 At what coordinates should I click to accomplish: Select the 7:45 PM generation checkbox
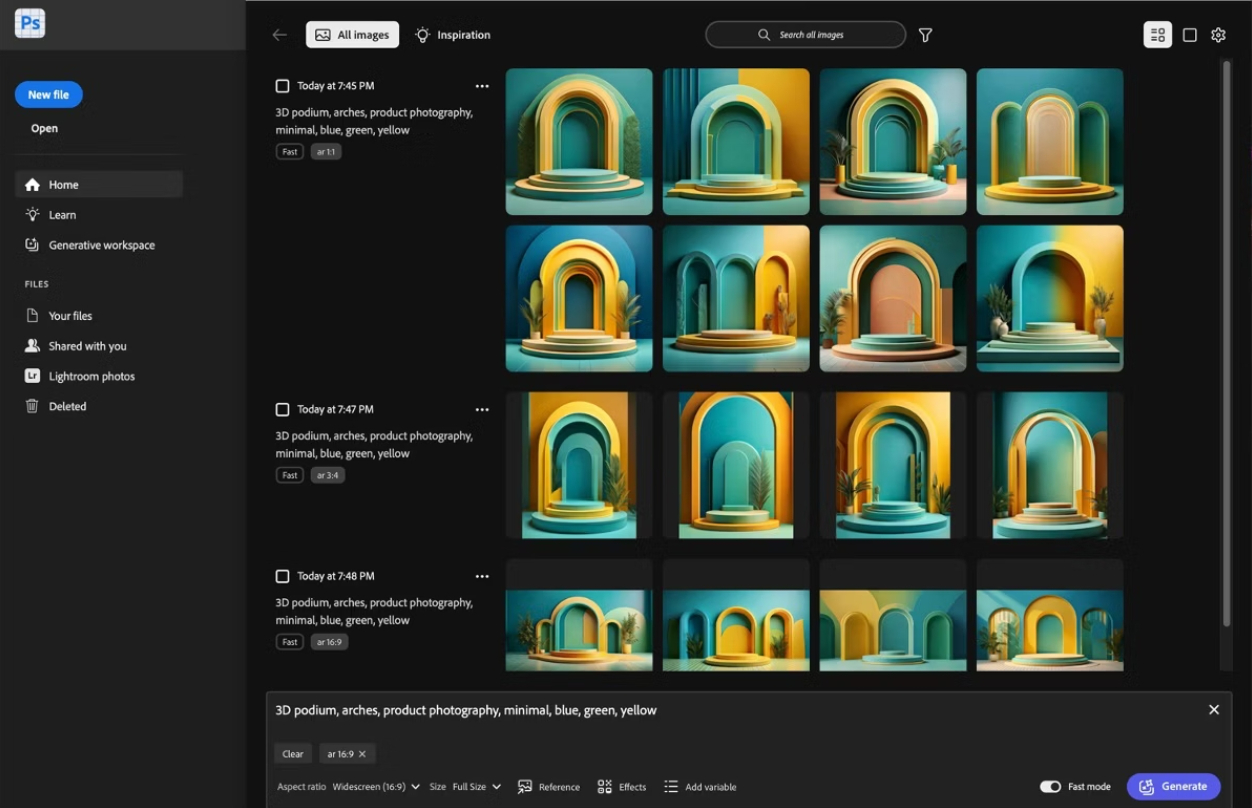tap(282, 86)
